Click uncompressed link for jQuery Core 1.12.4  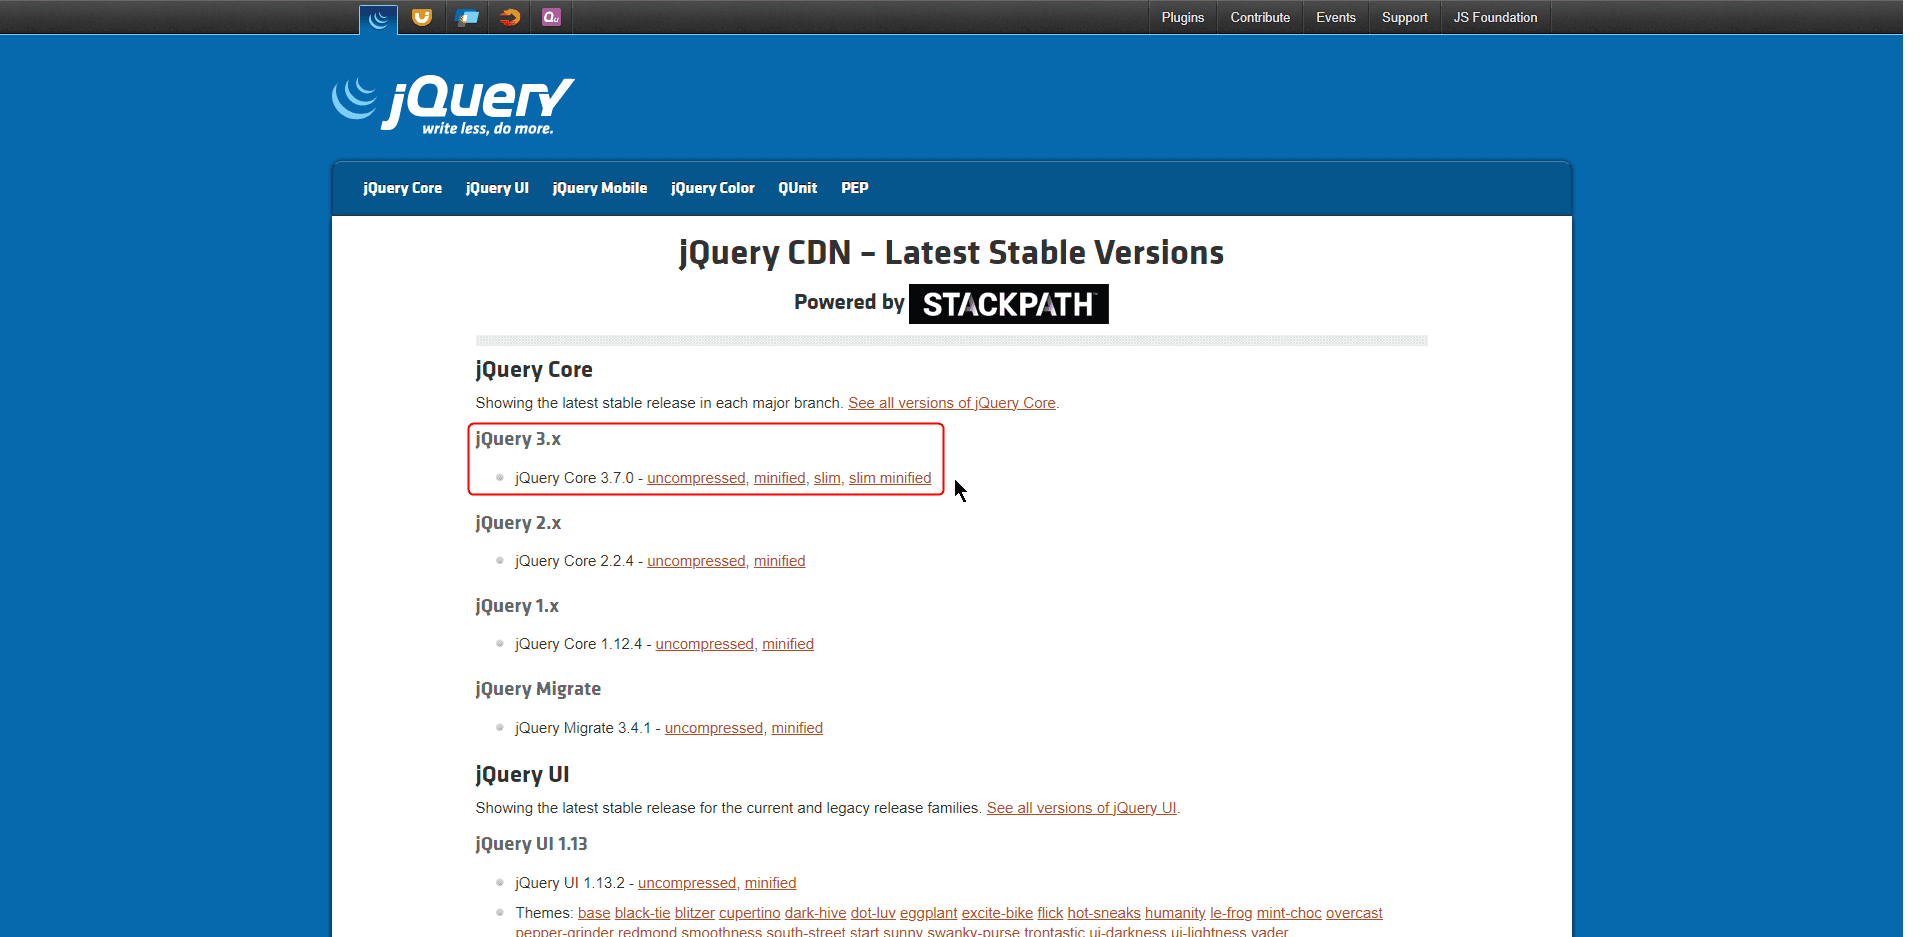click(x=704, y=644)
